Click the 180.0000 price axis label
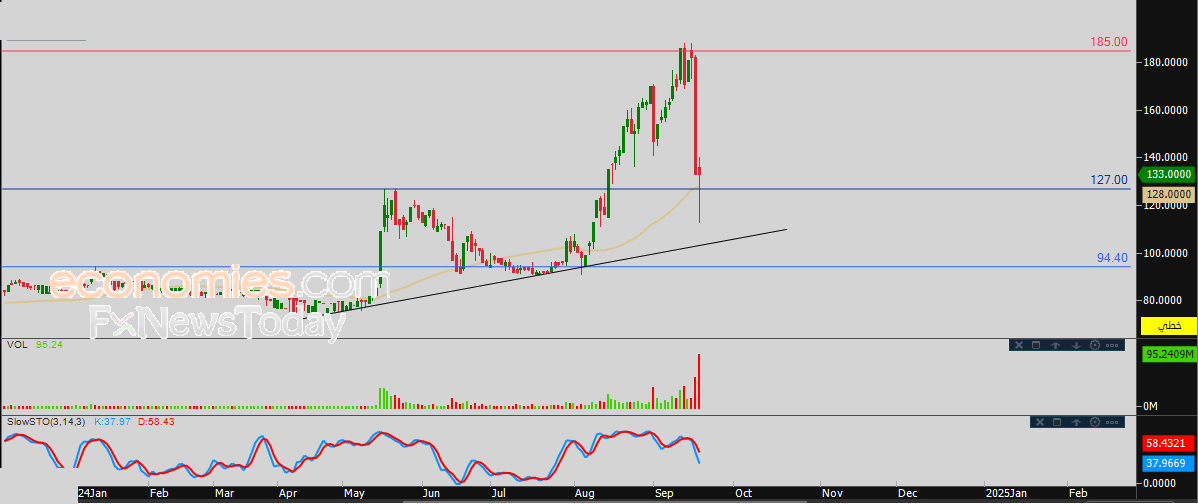 click(1165, 62)
